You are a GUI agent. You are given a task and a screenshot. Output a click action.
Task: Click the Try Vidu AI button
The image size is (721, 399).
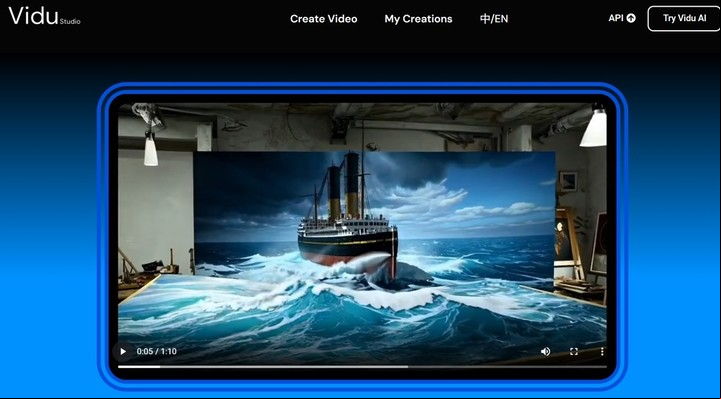(x=684, y=18)
